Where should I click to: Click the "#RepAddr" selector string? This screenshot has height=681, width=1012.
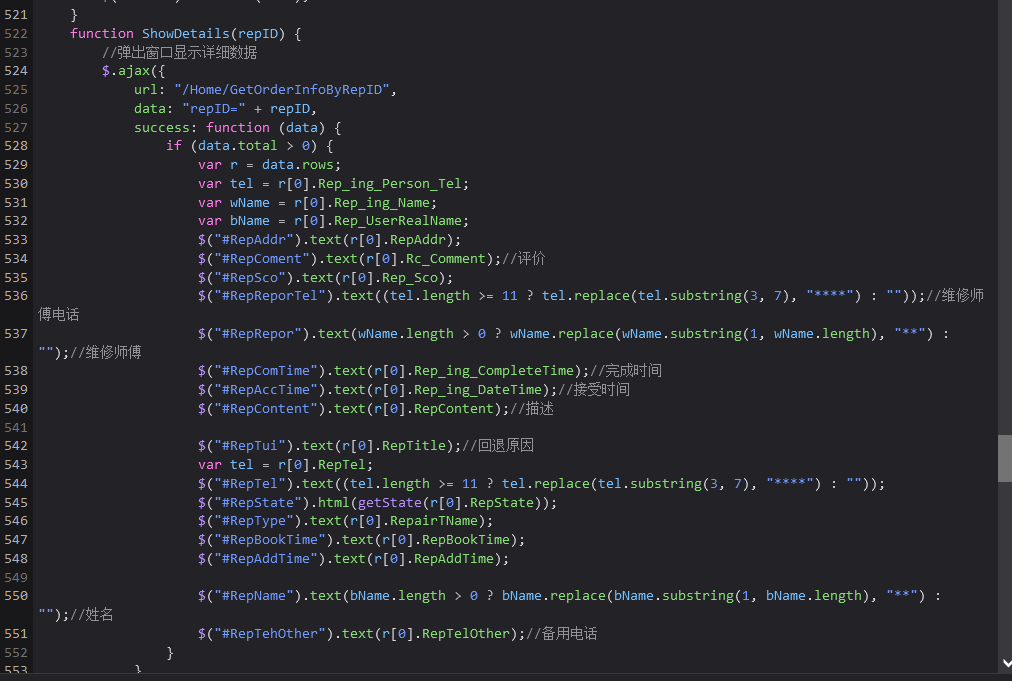click(254, 239)
